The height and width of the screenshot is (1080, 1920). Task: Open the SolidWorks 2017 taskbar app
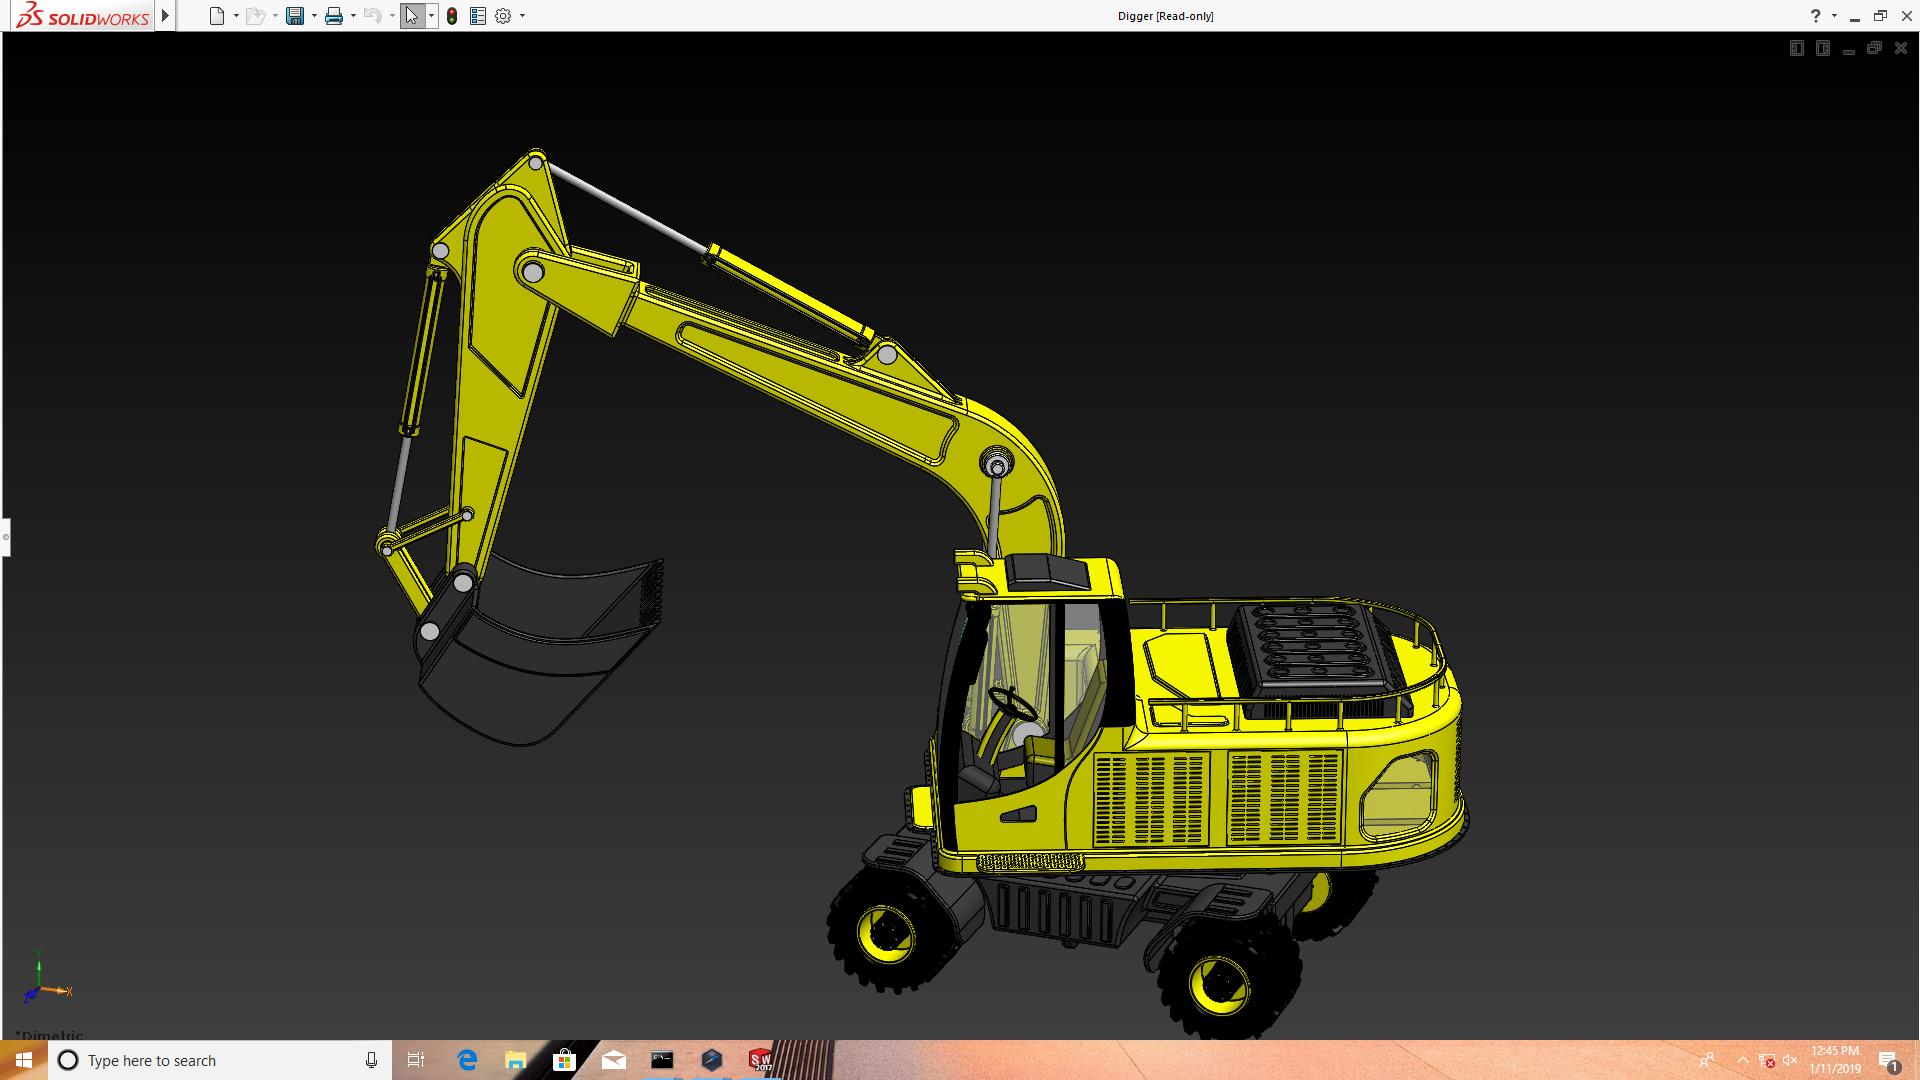(x=760, y=1060)
